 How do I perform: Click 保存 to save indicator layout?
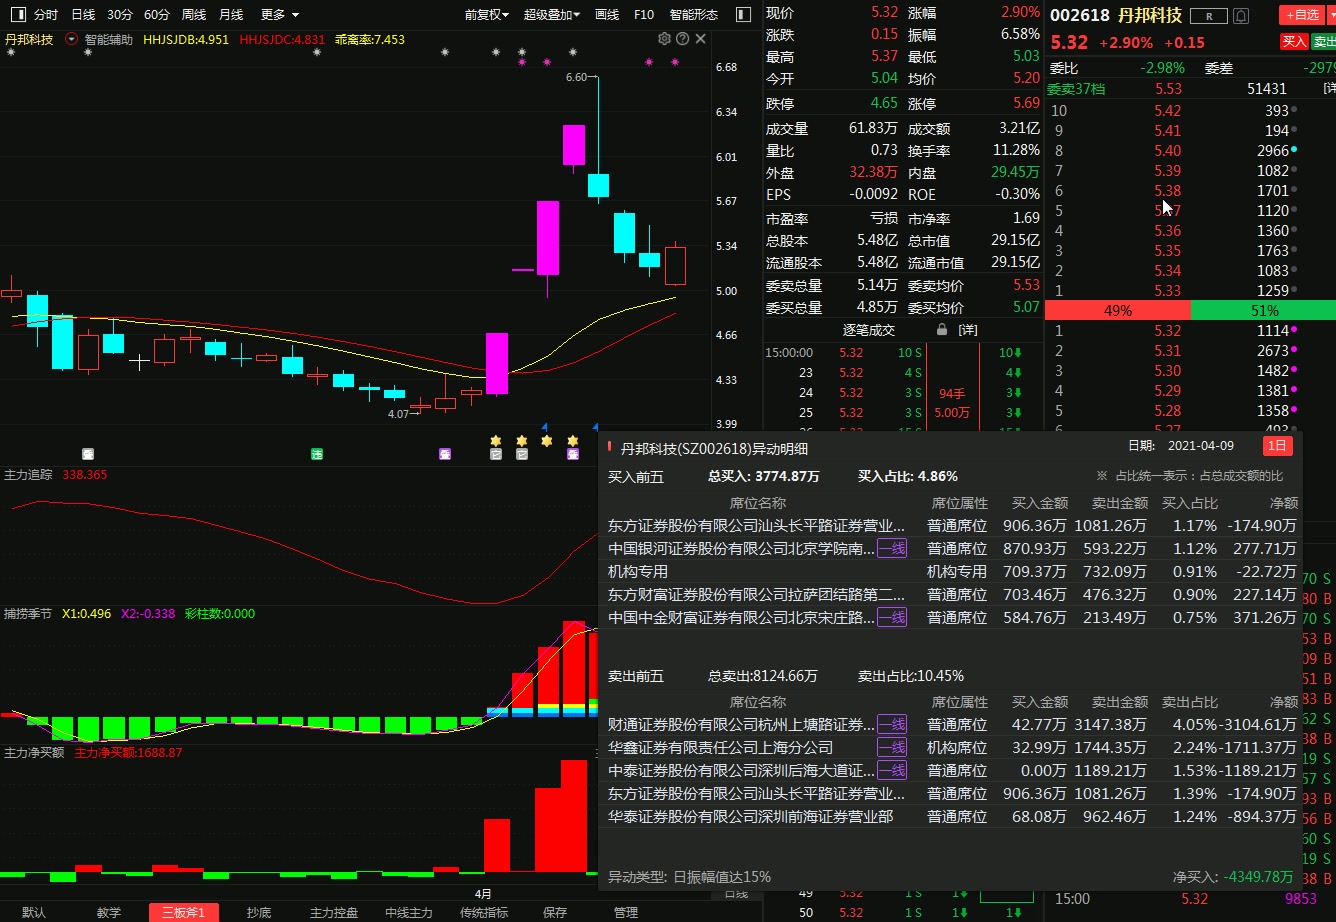tap(555, 912)
